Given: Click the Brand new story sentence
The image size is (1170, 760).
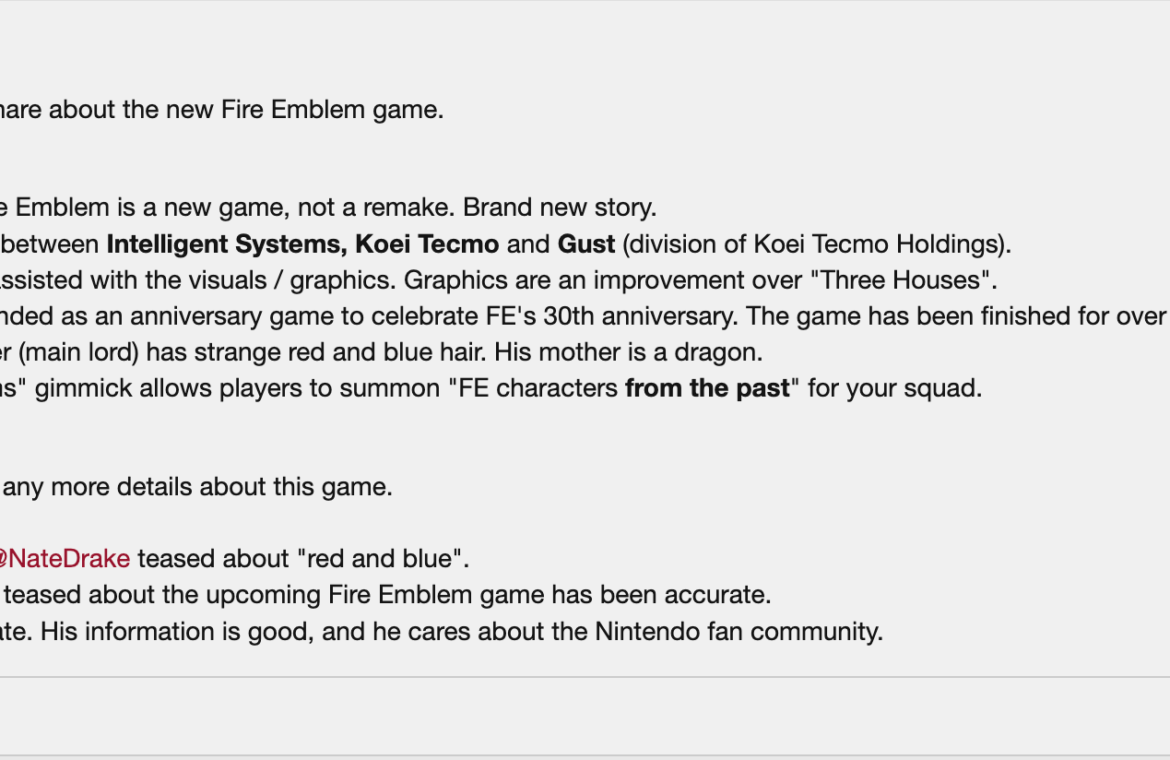Looking at the screenshot, I should [560, 207].
